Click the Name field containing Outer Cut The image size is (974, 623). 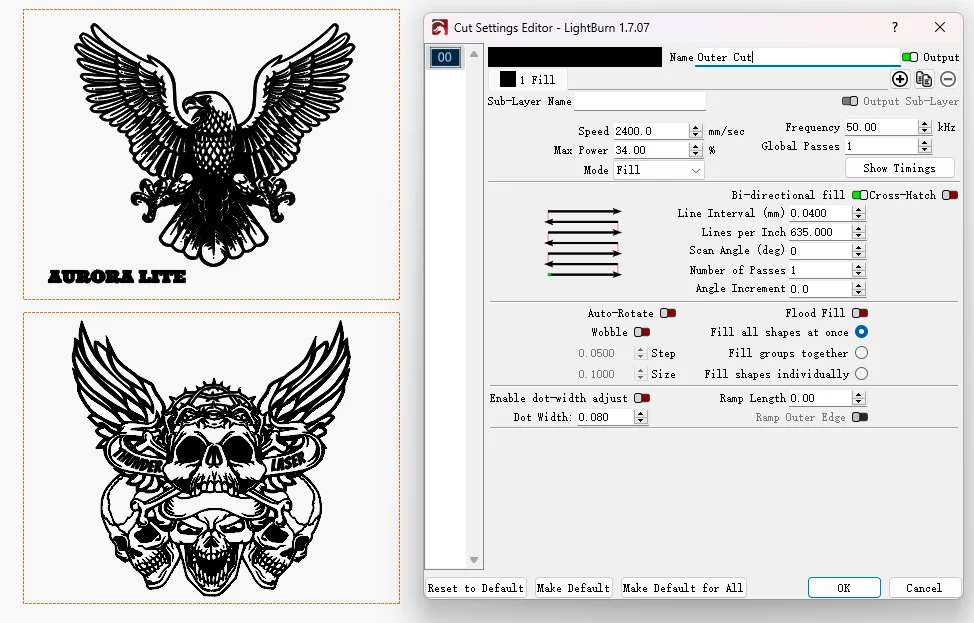797,57
